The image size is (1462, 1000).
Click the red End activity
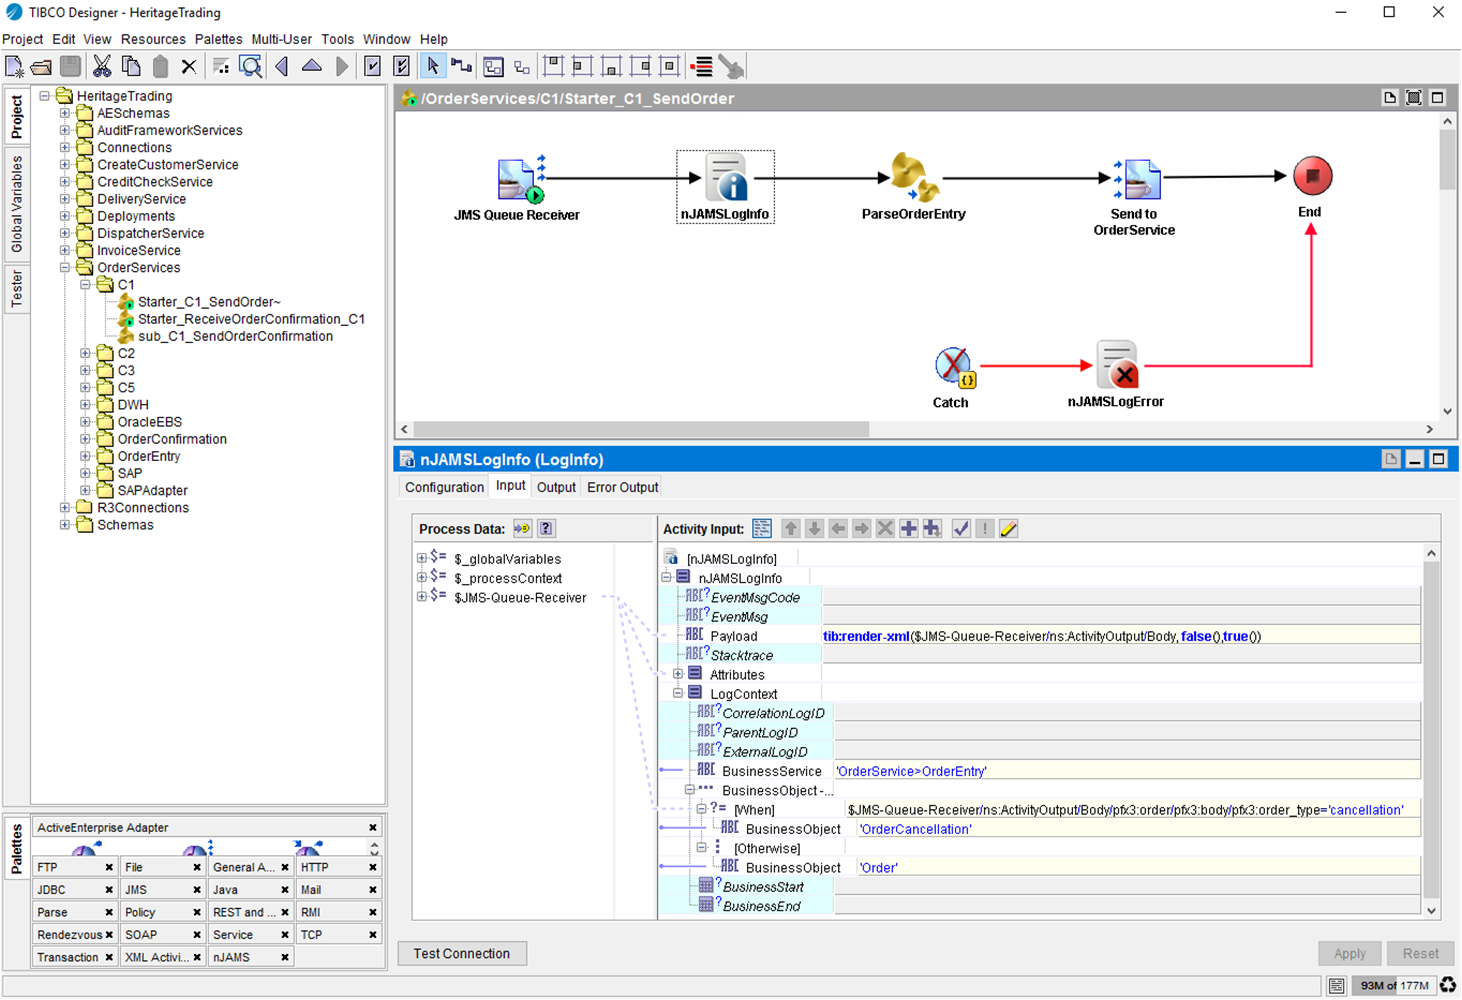(x=1312, y=176)
